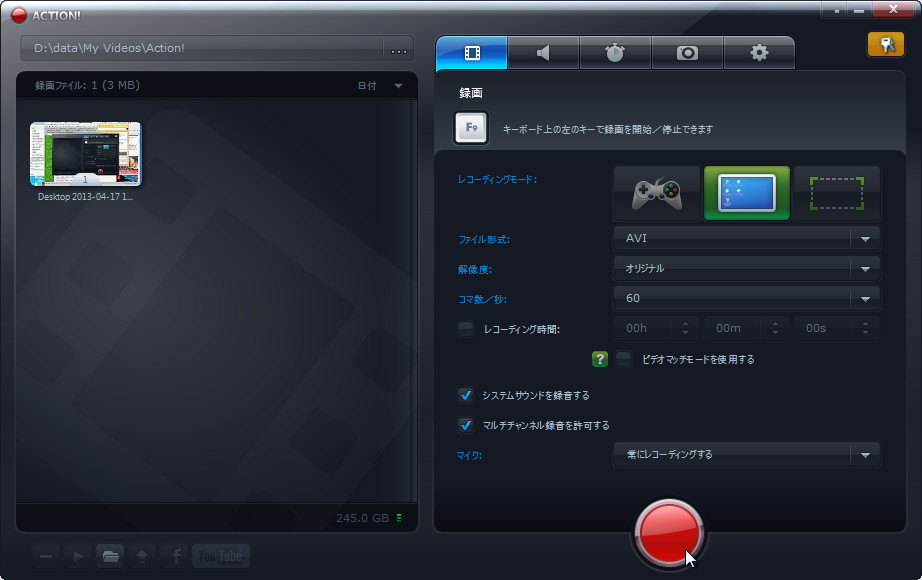Image resolution: width=922 pixels, height=580 pixels.
Task: Uncheck マルチチャンネル録音を許可する checkbox
Action: 466,425
